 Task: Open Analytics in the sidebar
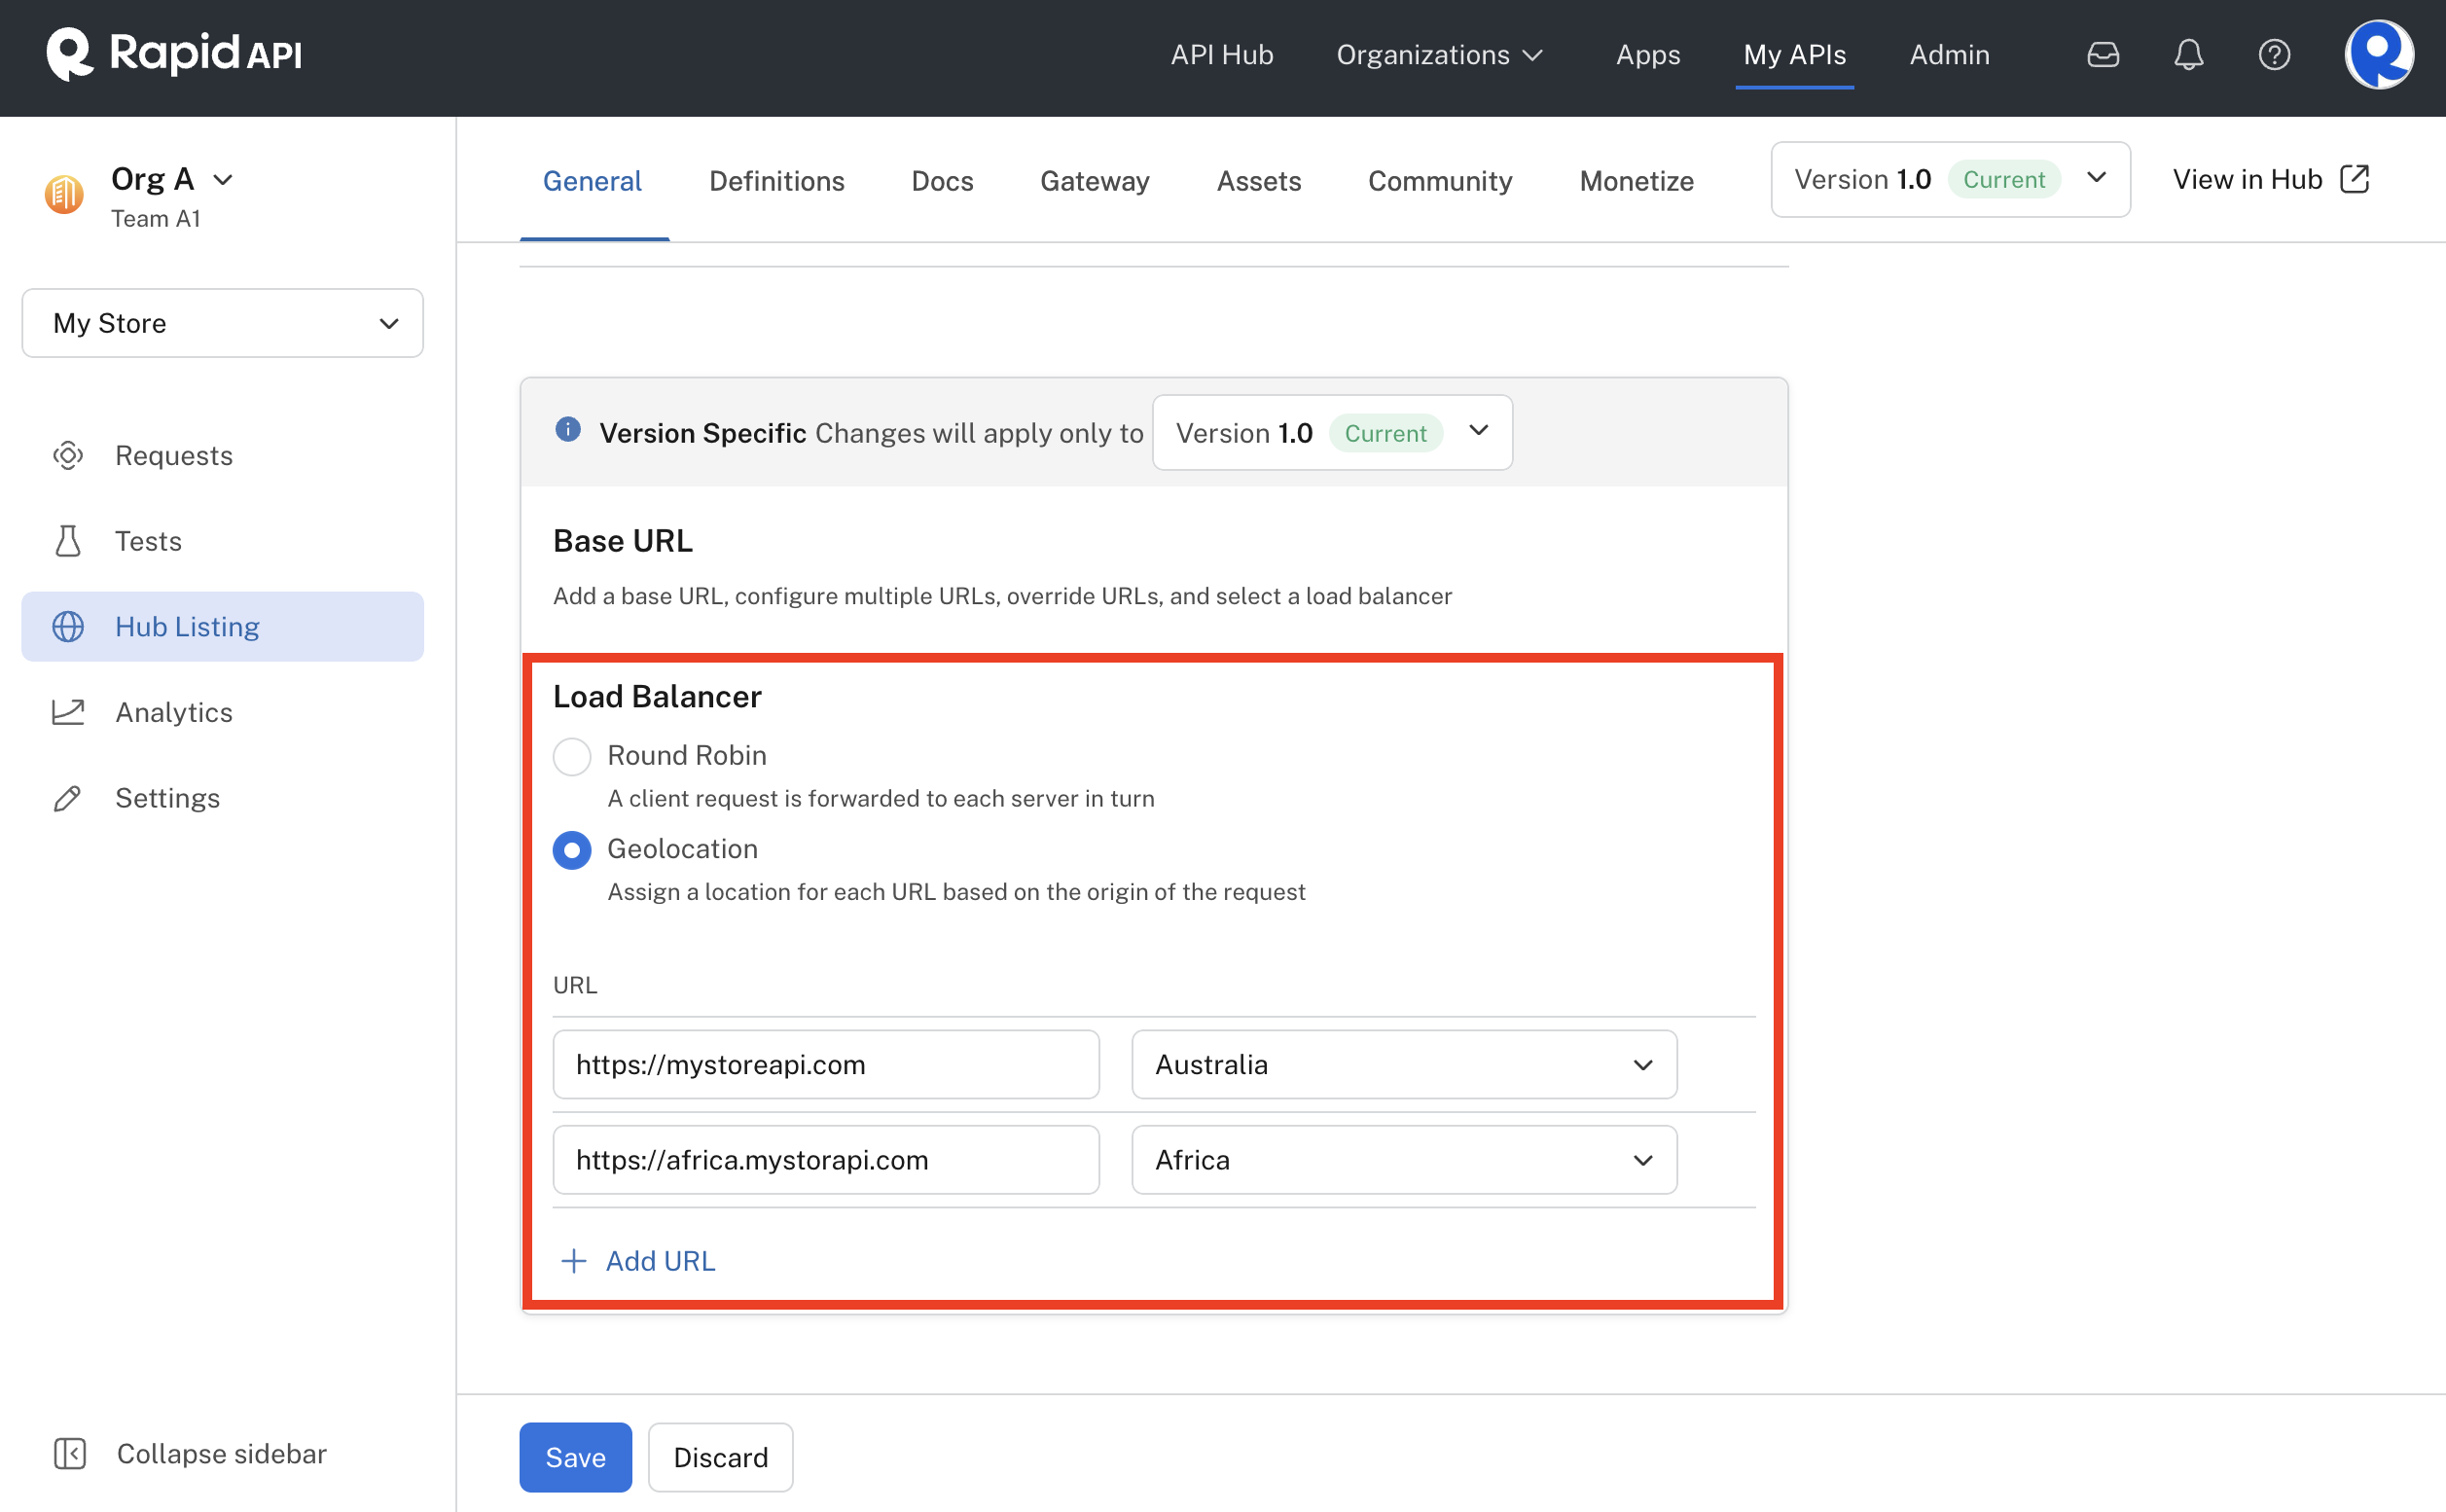[222, 712]
